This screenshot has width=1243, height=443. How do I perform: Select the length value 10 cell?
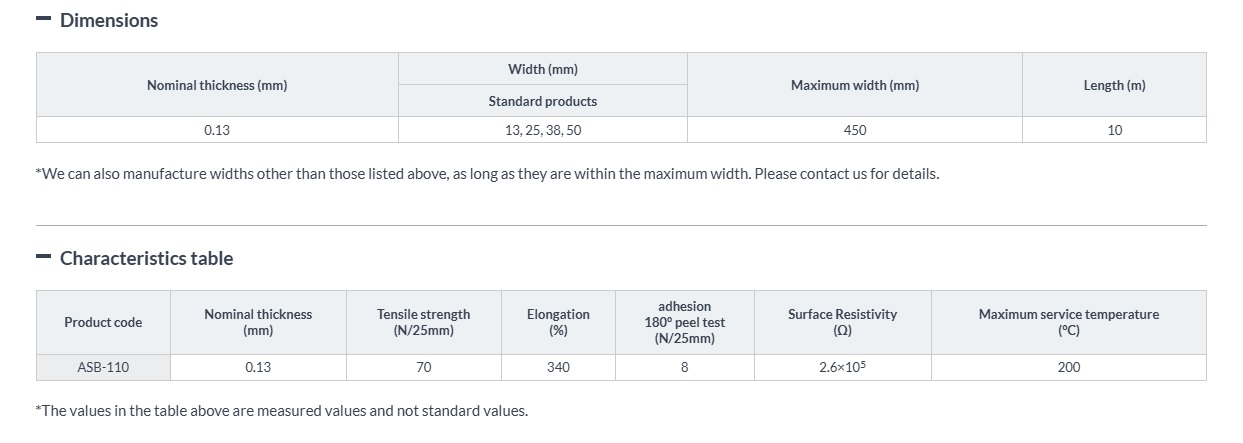[x=1114, y=130]
